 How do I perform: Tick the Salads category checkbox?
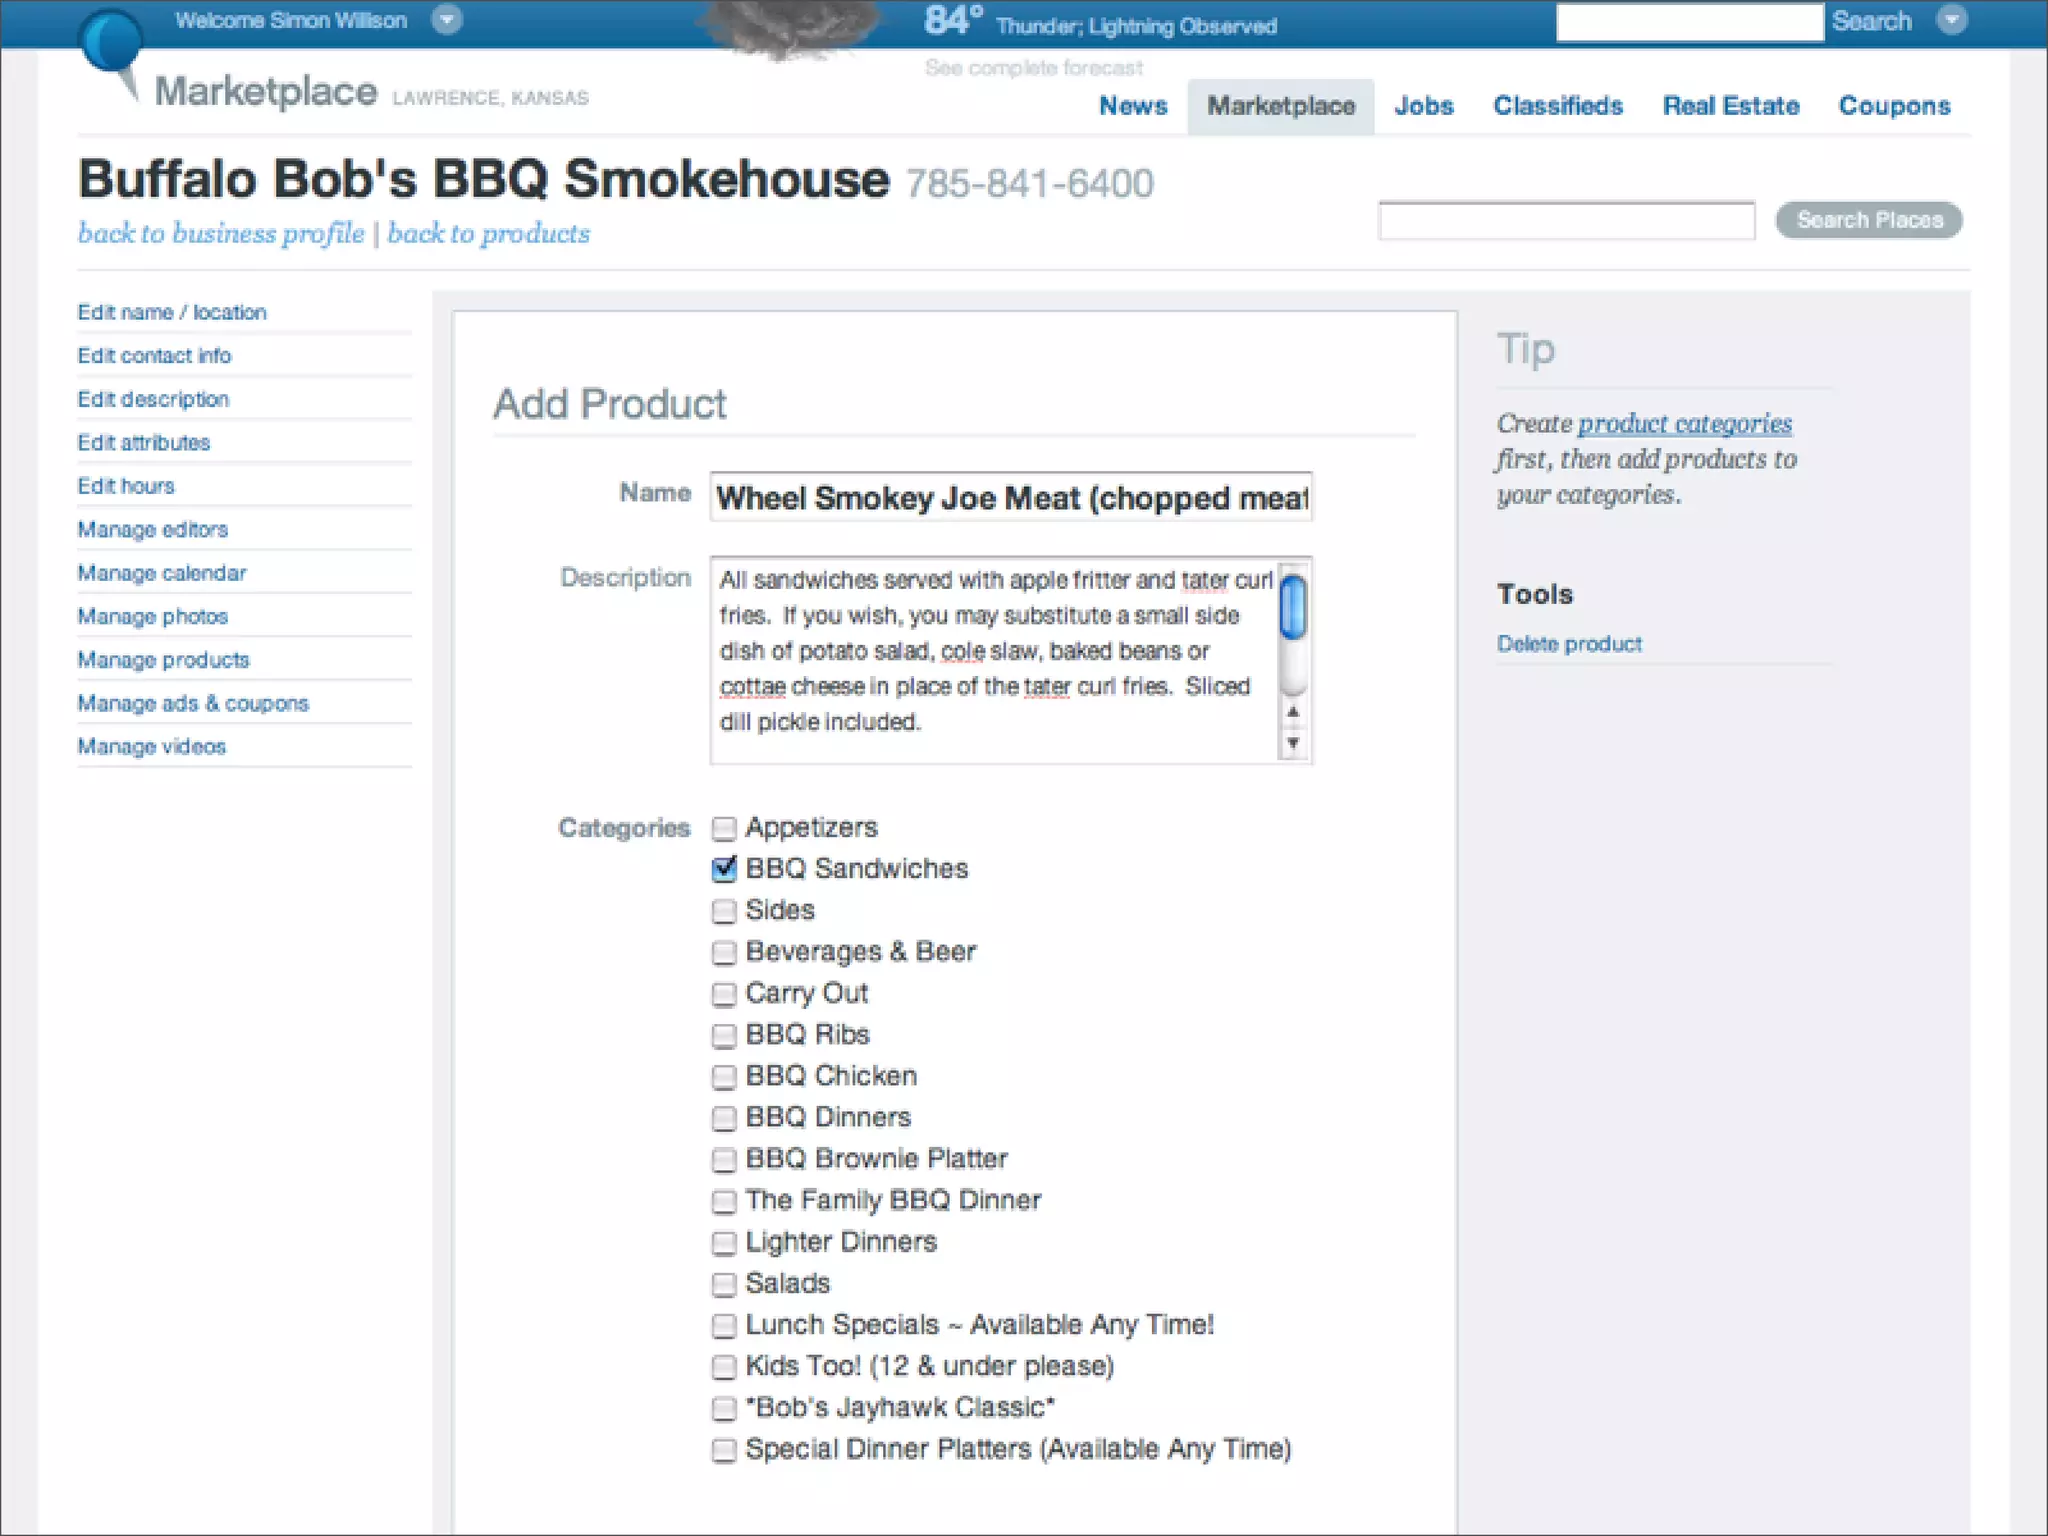coord(724,1284)
